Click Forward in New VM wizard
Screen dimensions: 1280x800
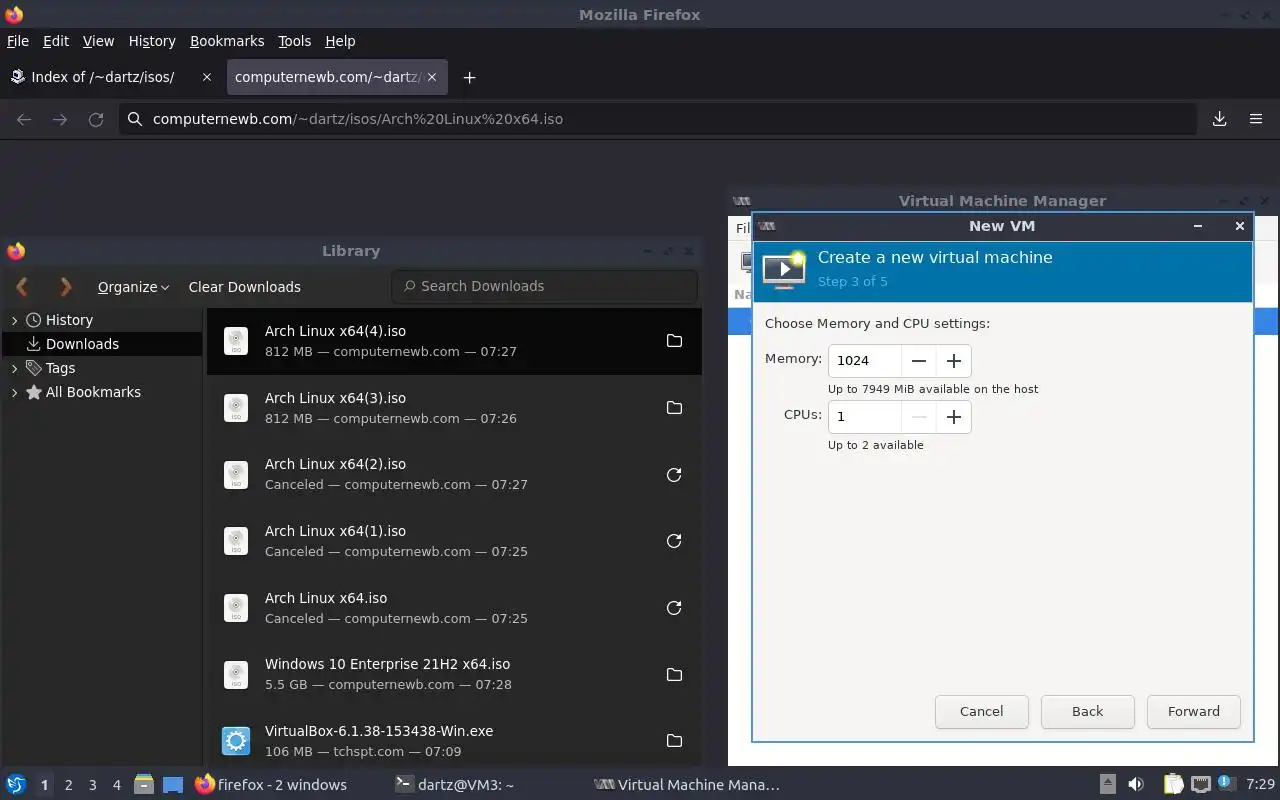tap(1193, 712)
